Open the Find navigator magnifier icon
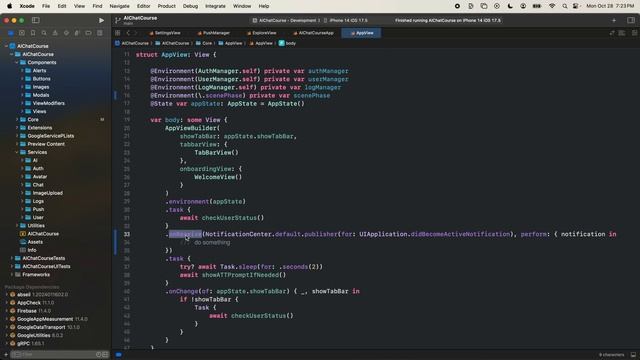Image resolution: width=640 pixels, height=360 pixels. click(x=44, y=33)
